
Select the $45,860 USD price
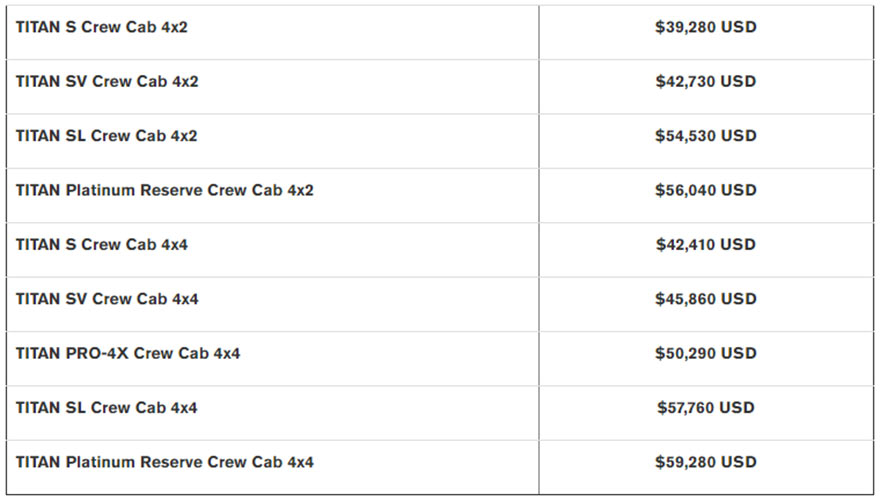[706, 299]
